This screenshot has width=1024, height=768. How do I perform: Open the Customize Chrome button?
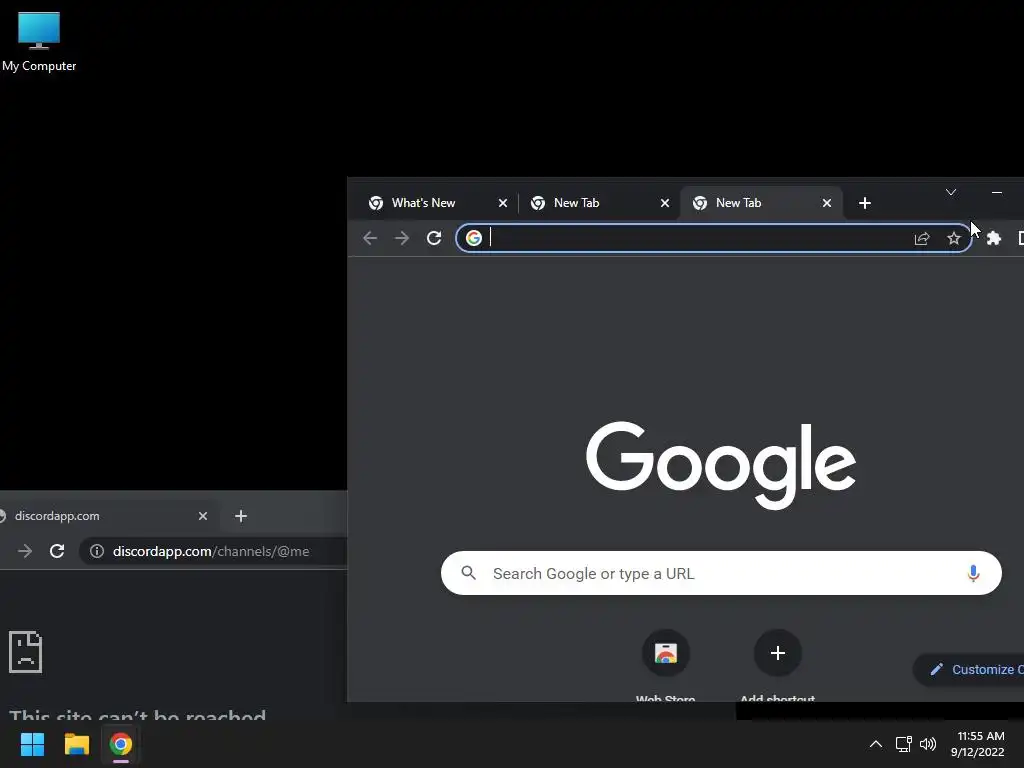click(968, 669)
